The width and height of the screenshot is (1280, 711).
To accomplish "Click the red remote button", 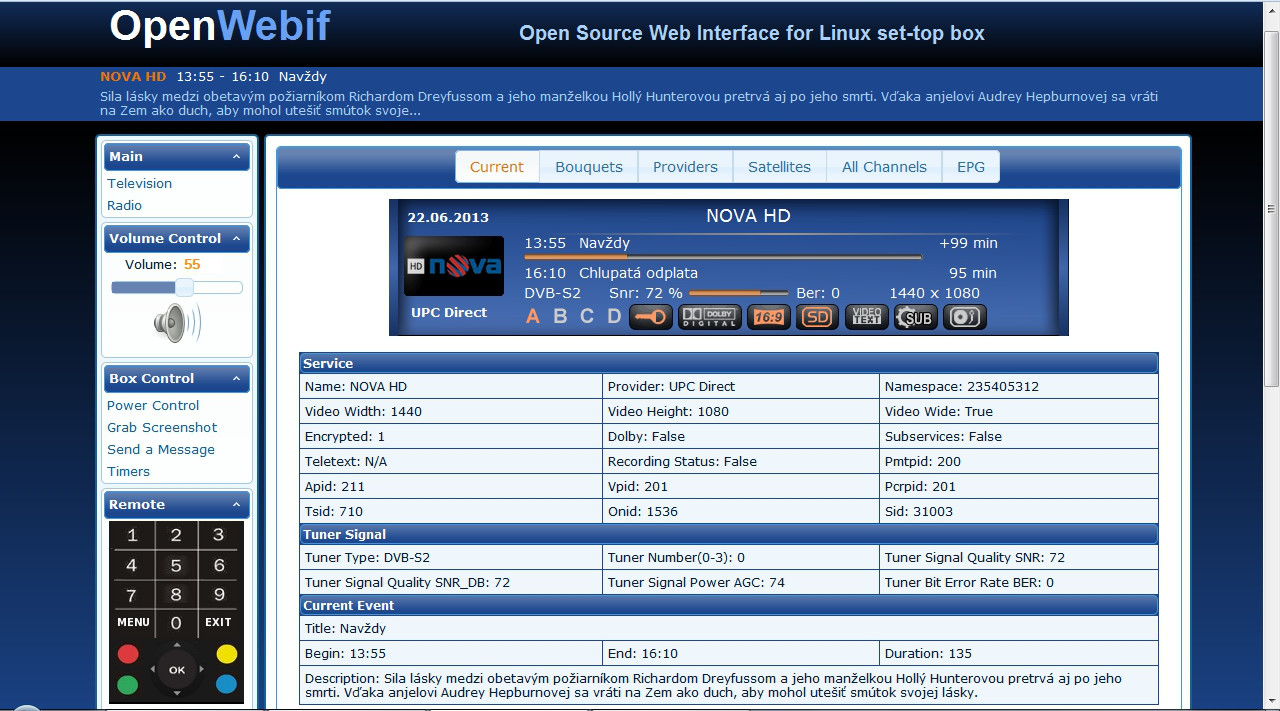I will (x=128, y=654).
